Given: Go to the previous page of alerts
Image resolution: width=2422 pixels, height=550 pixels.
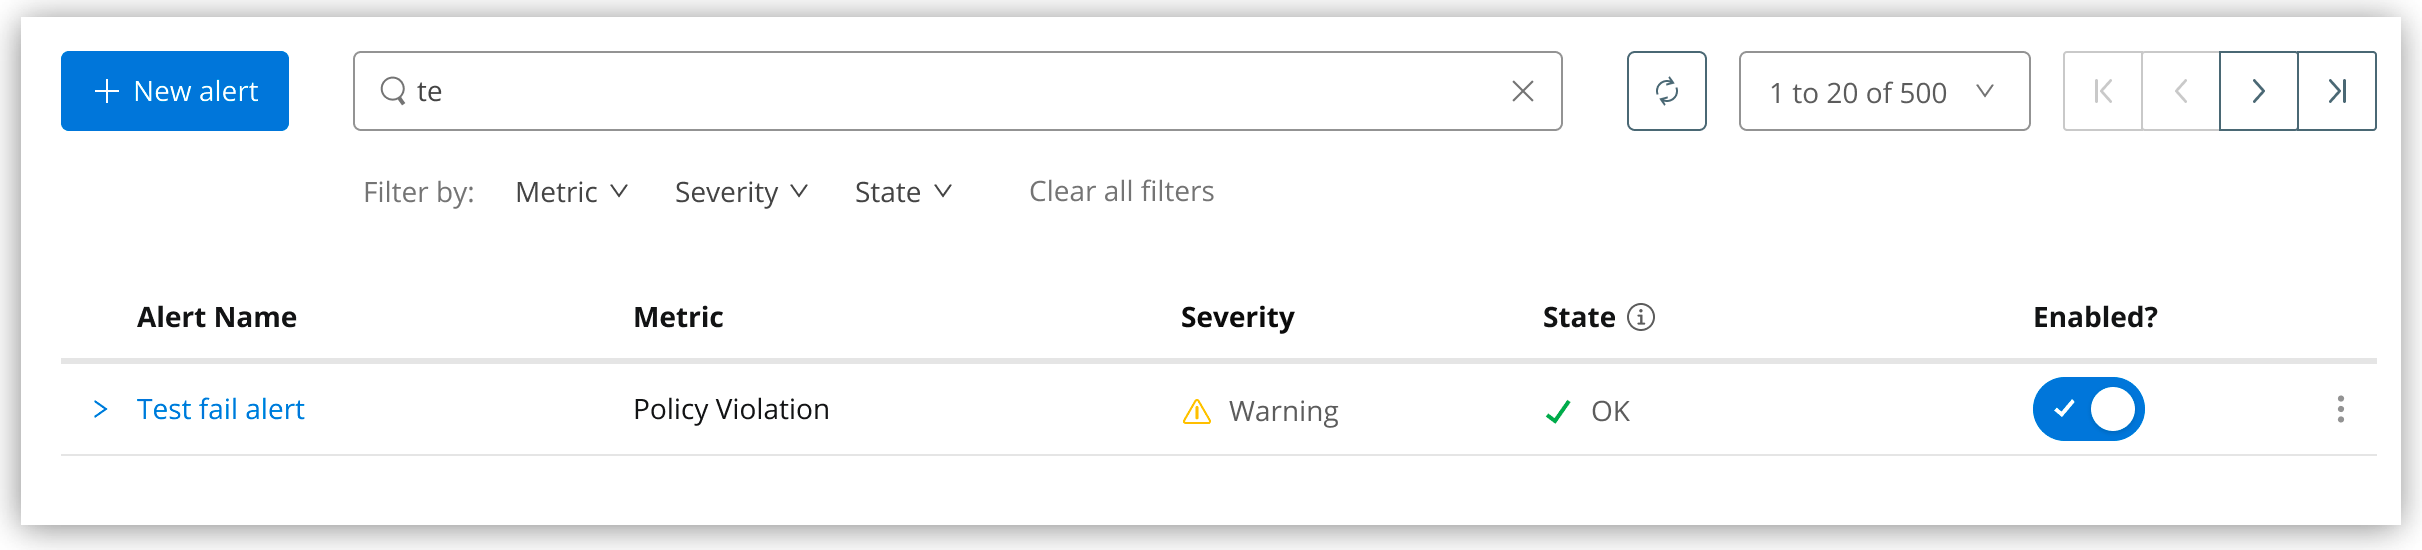Looking at the screenshot, I should (2181, 91).
